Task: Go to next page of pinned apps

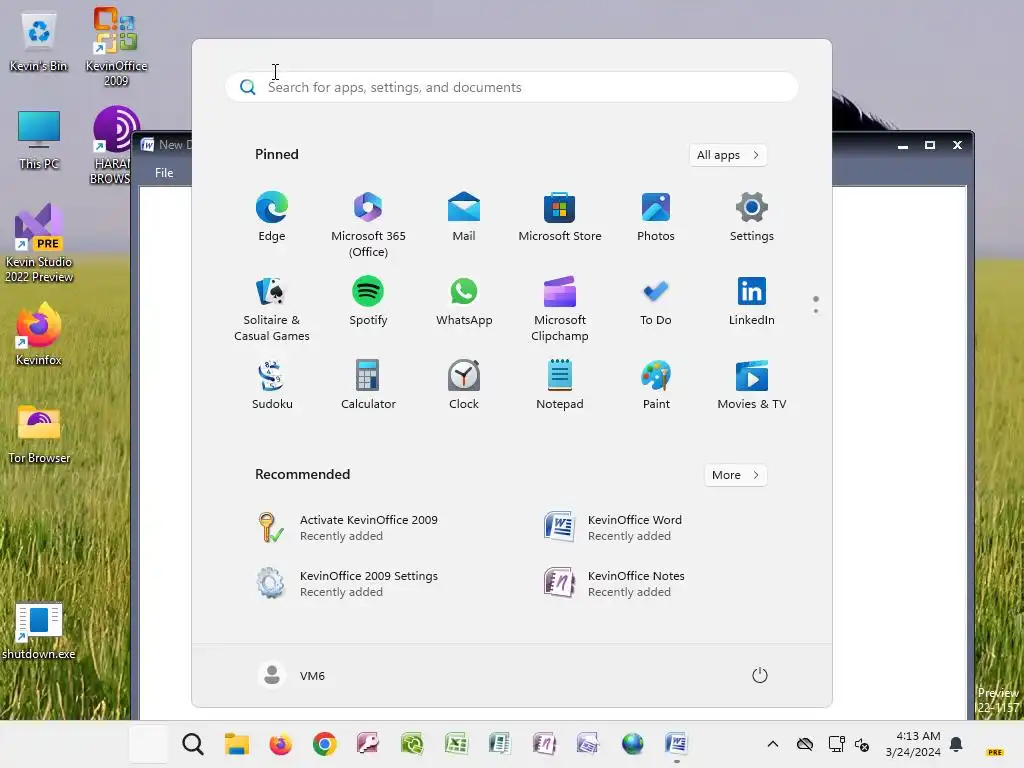Action: coord(816,311)
